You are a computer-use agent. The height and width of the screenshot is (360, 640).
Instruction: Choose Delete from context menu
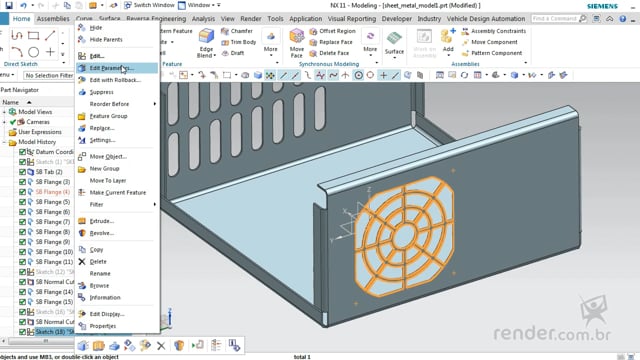pos(117,262)
